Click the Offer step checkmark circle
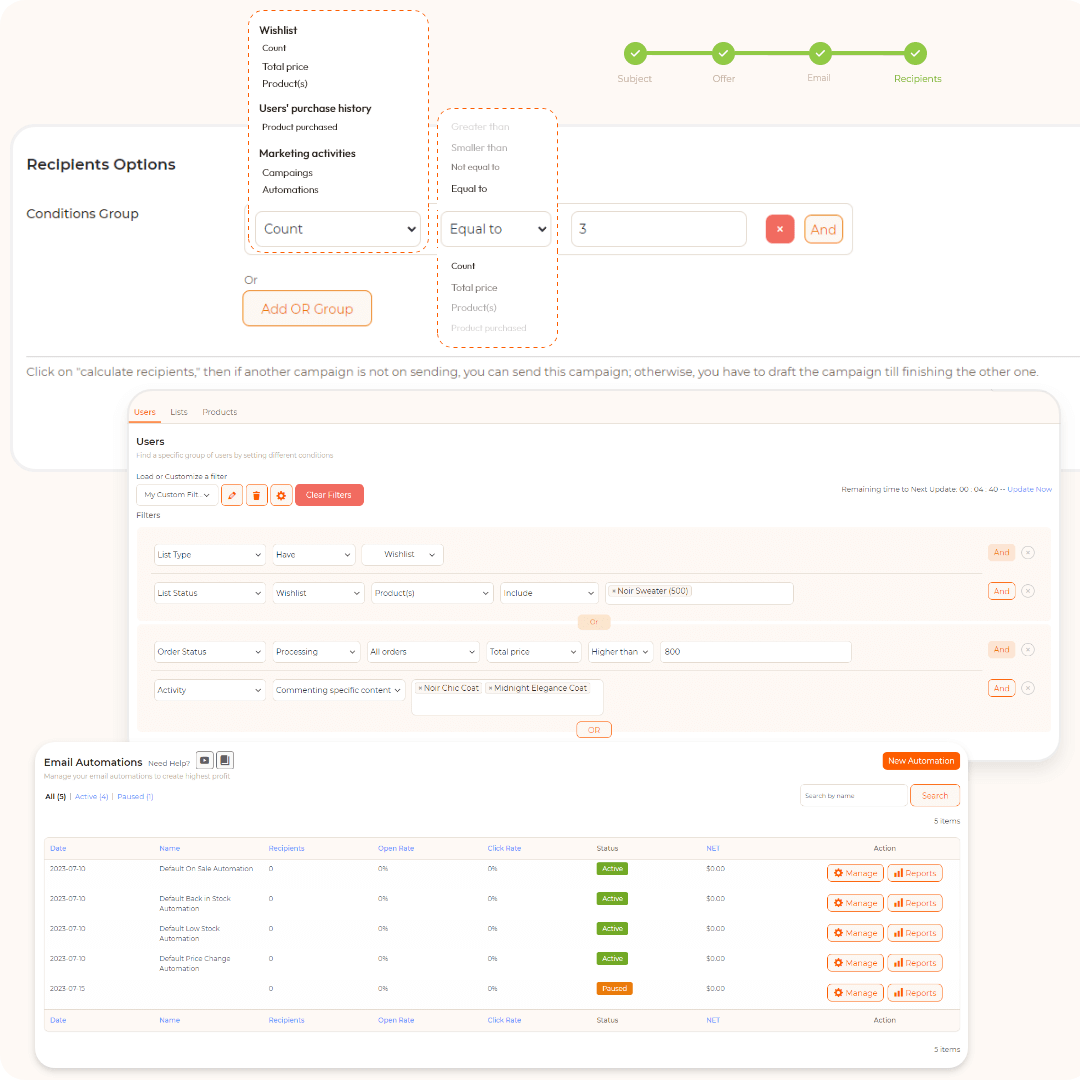This screenshot has height=1080, width=1080. [723, 53]
